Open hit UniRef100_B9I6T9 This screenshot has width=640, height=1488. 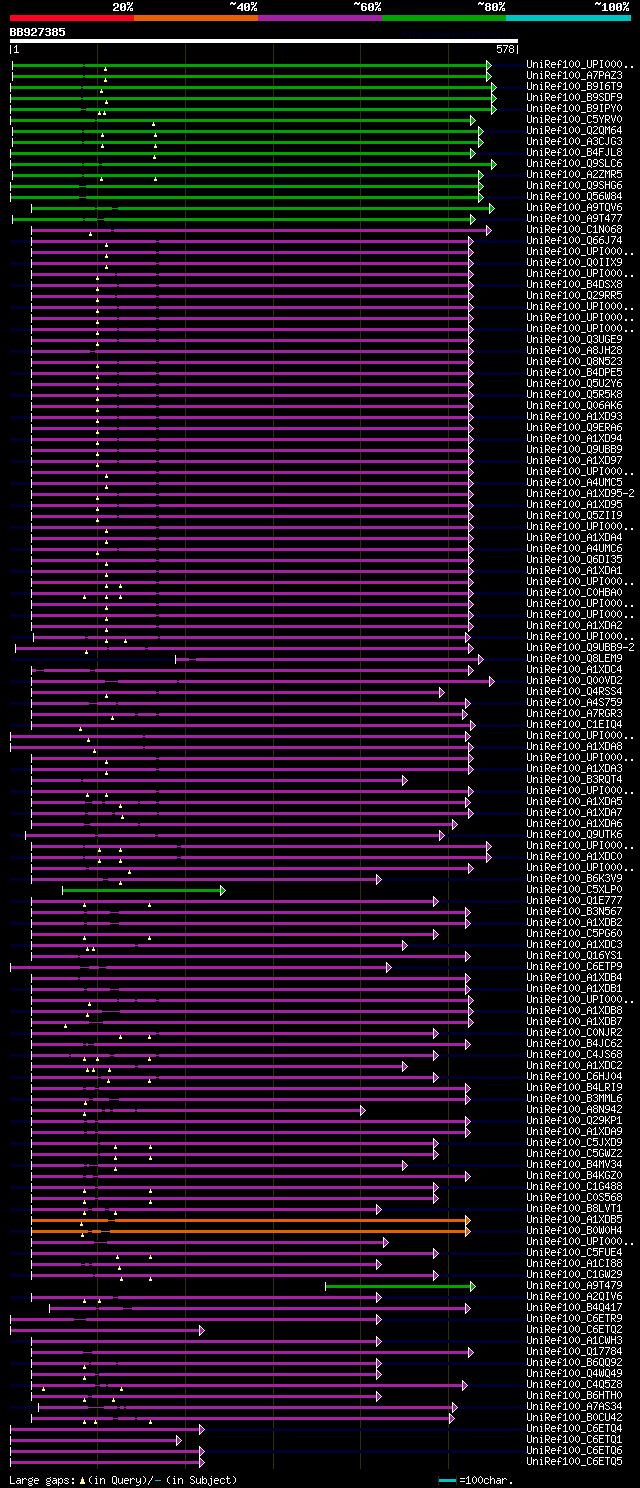[x=574, y=86]
